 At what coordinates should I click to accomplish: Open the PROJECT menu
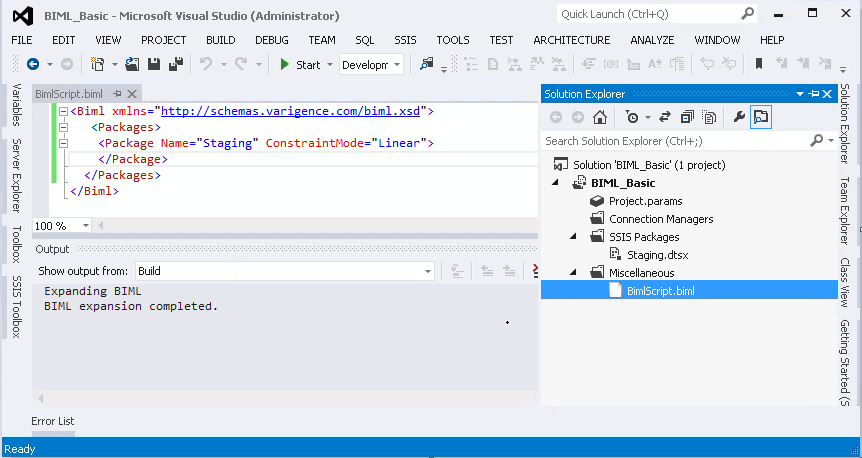click(164, 40)
